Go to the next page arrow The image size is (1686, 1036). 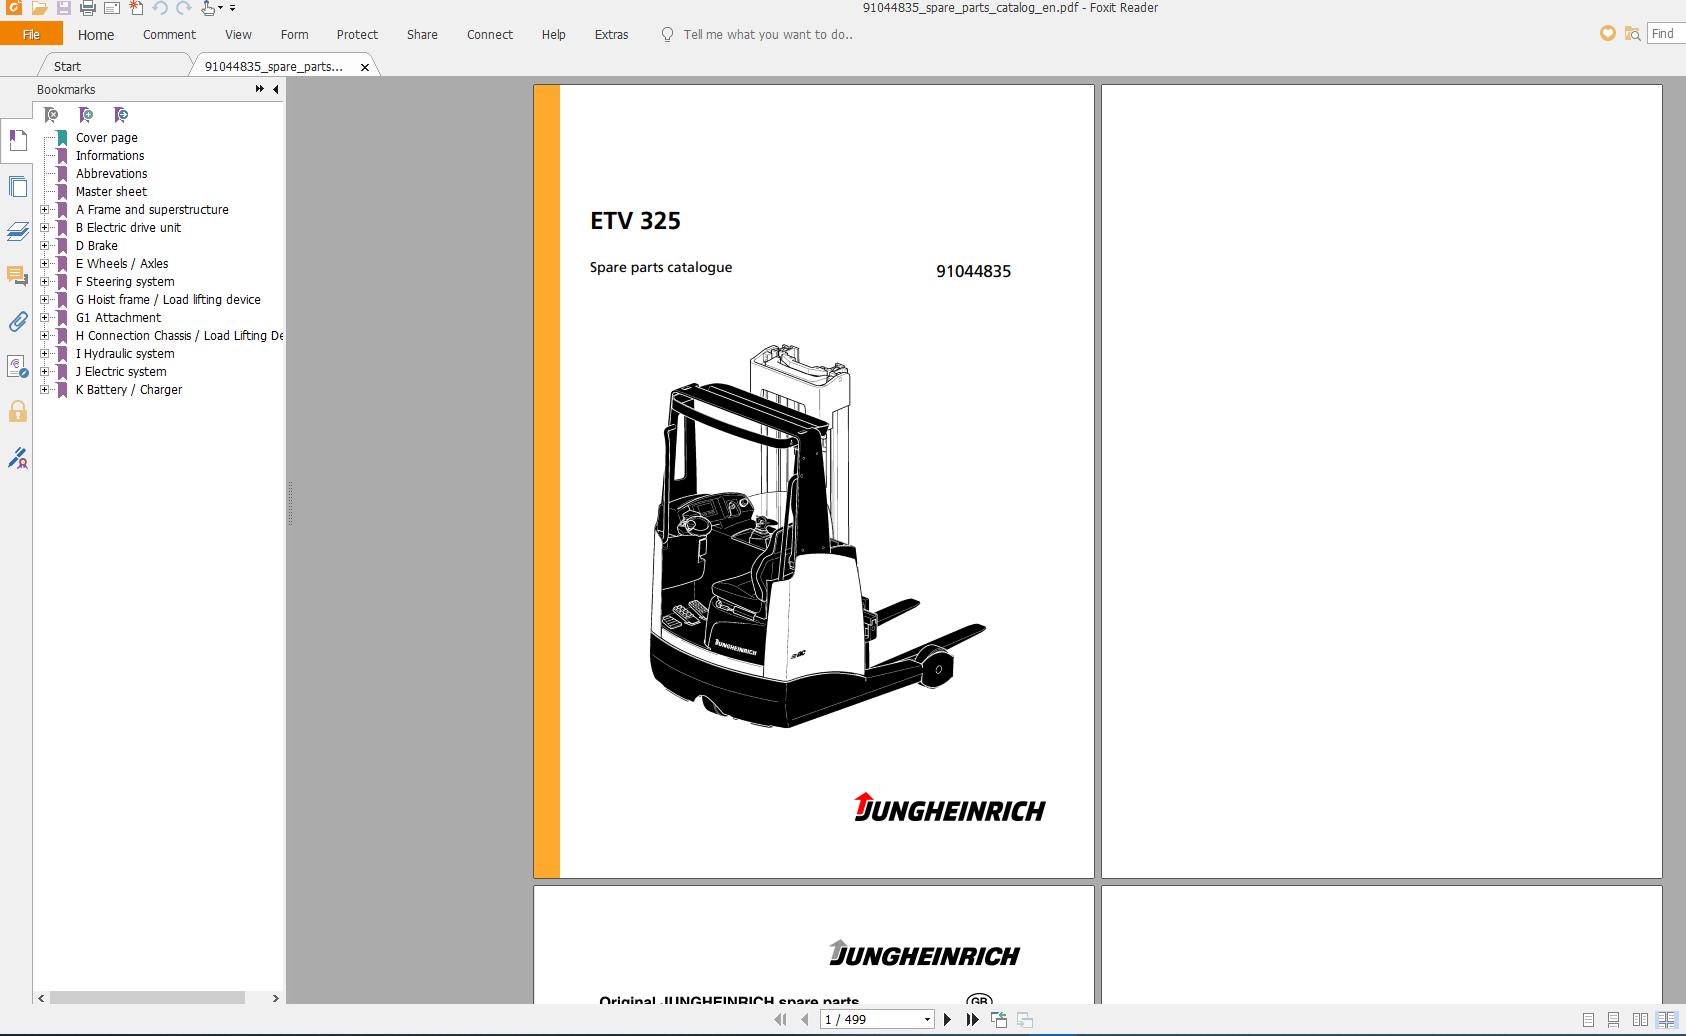point(948,1019)
